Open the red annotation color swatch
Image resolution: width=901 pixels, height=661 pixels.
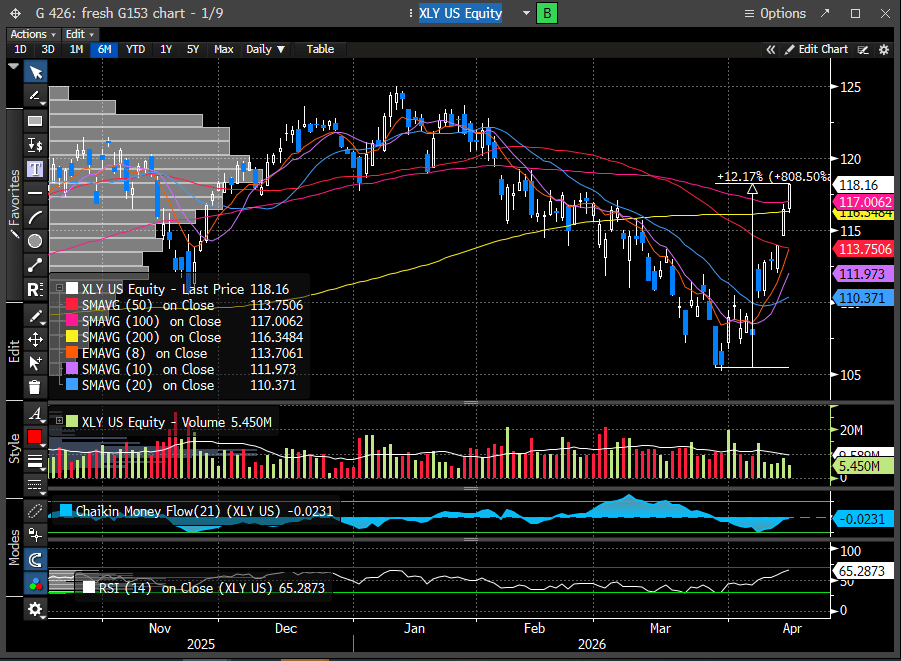coord(34,437)
